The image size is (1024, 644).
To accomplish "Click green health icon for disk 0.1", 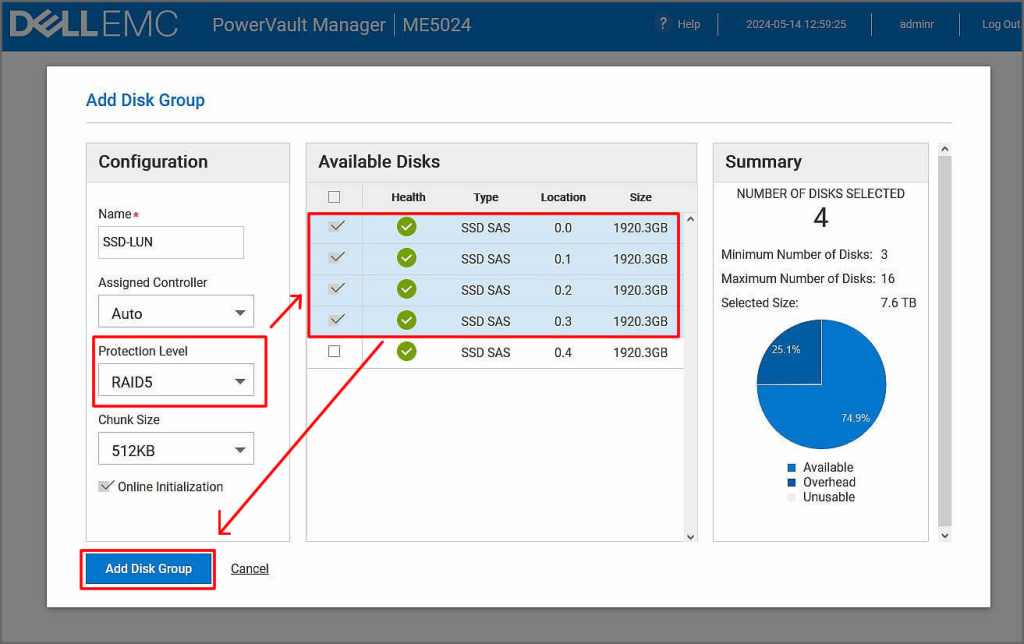I will click(406, 258).
